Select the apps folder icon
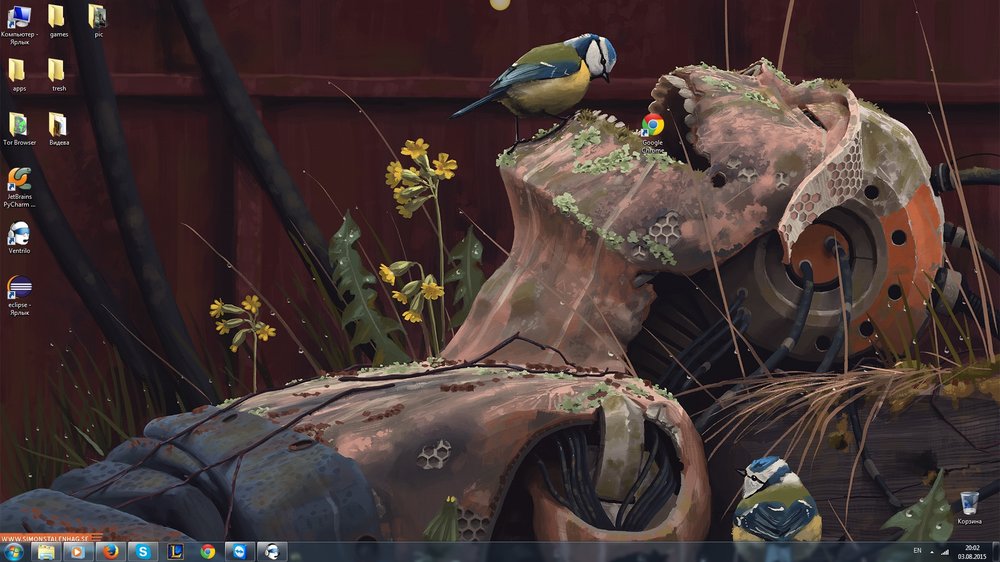The width and height of the screenshot is (1000, 562). pyautogui.click(x=19, y=70)
